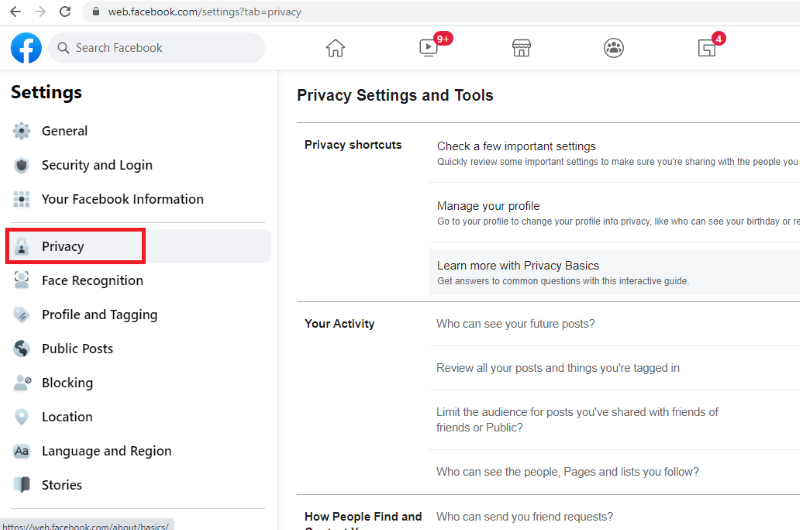This screenshot has height=530, width=800.
Task: Click Who can send you friend requests?
Action: 524,517
